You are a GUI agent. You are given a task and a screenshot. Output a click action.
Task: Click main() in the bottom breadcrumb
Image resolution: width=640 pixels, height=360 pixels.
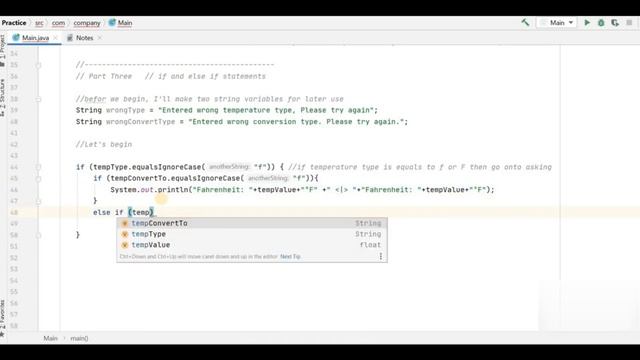coord(79,338)
